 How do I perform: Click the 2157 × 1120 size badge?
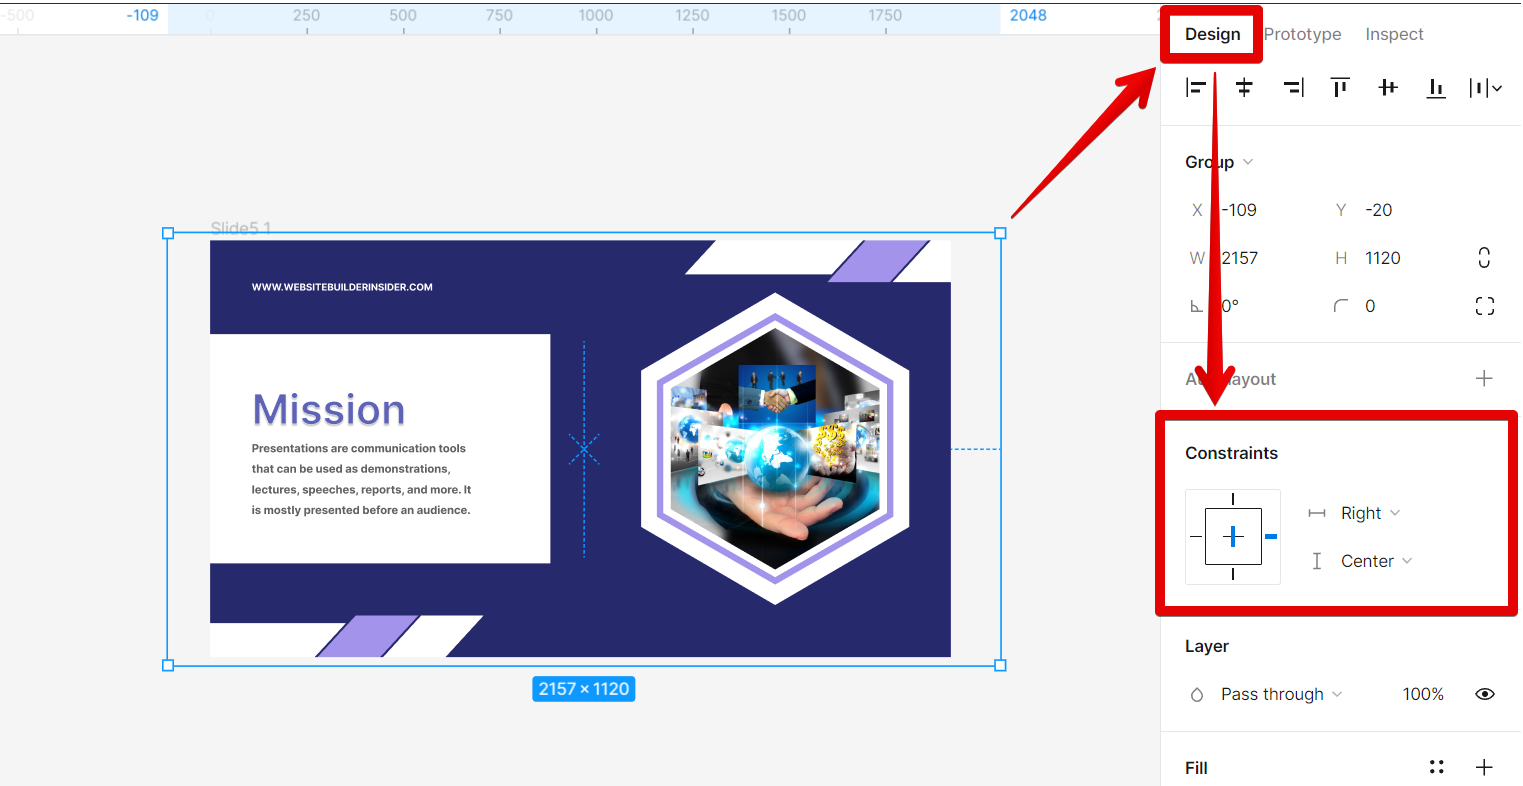(x=584, y=689)
